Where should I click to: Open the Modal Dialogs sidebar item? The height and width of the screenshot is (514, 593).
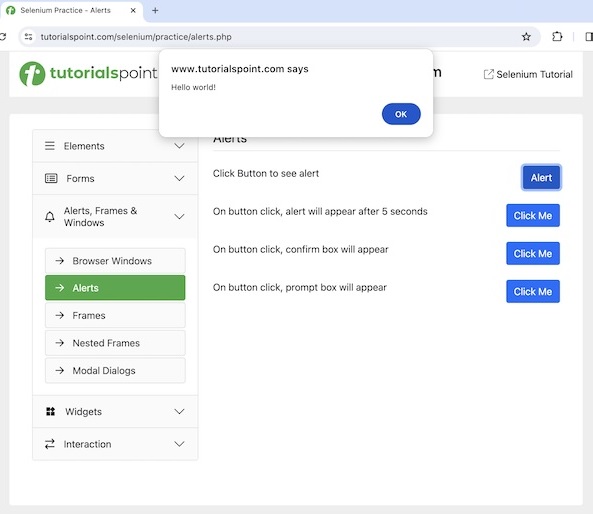click(x=115, y=371)
